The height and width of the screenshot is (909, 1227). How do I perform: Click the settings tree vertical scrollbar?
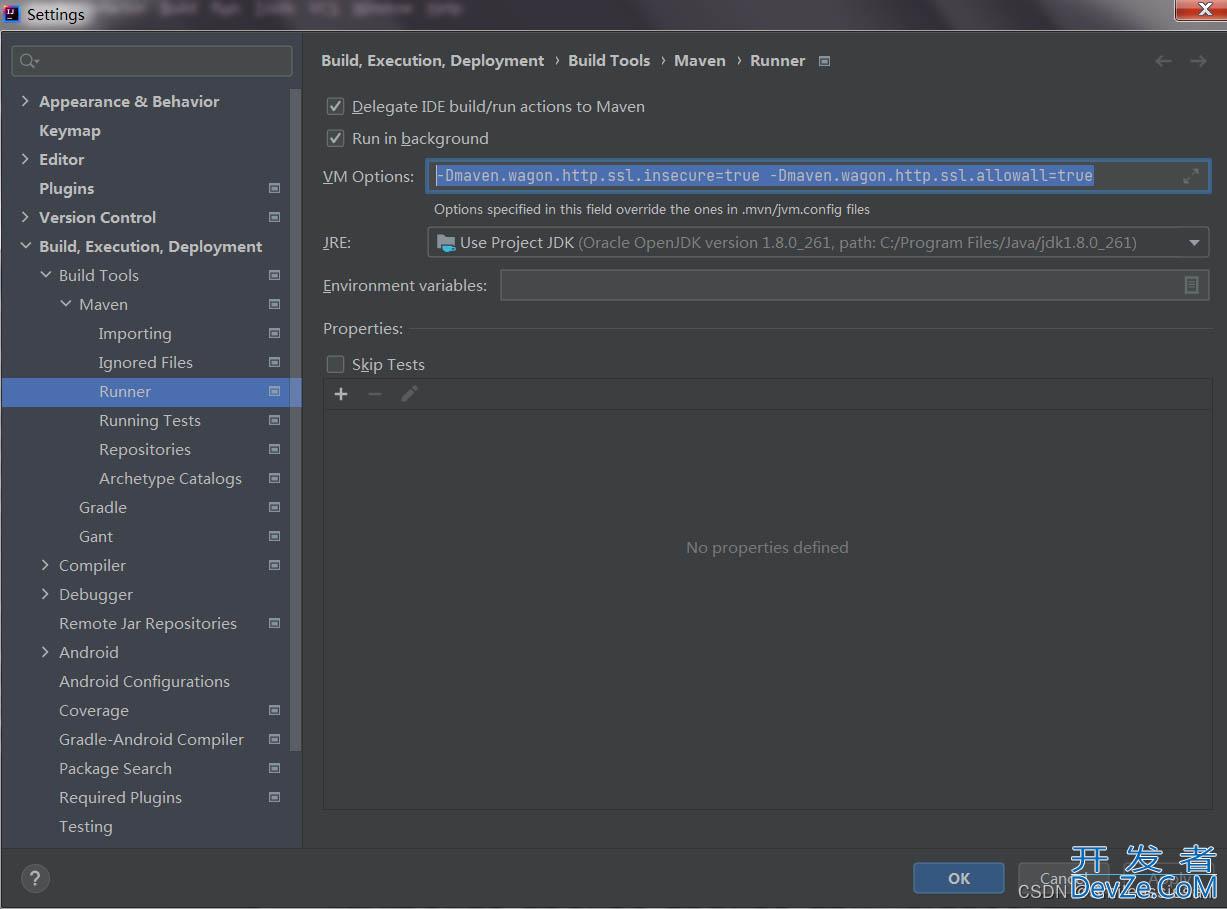[295, 420]
